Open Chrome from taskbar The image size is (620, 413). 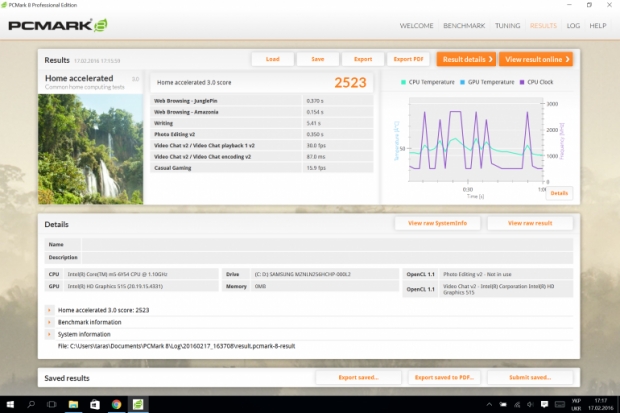click(116, 404)
